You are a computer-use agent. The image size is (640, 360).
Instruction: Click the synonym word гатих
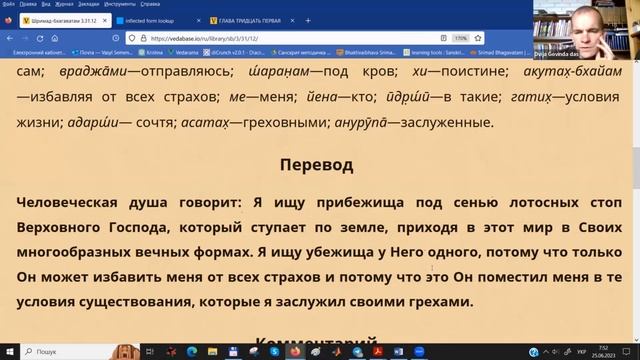click(x=531, y=97)
